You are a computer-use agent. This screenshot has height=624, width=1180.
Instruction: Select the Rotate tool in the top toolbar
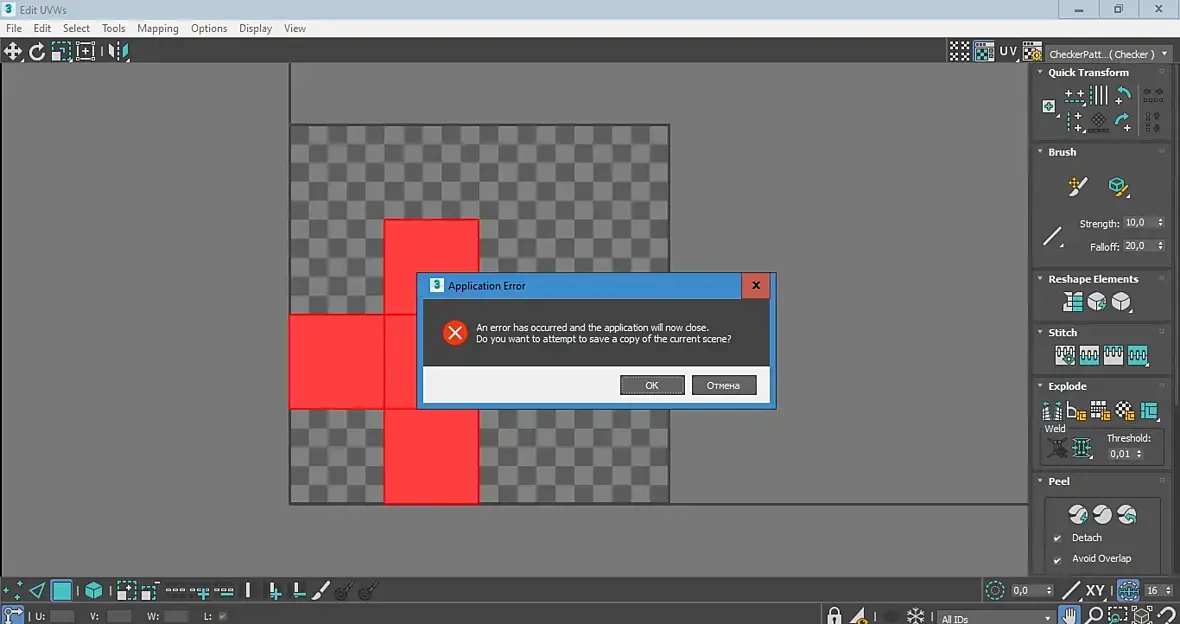tap(37, 51)
